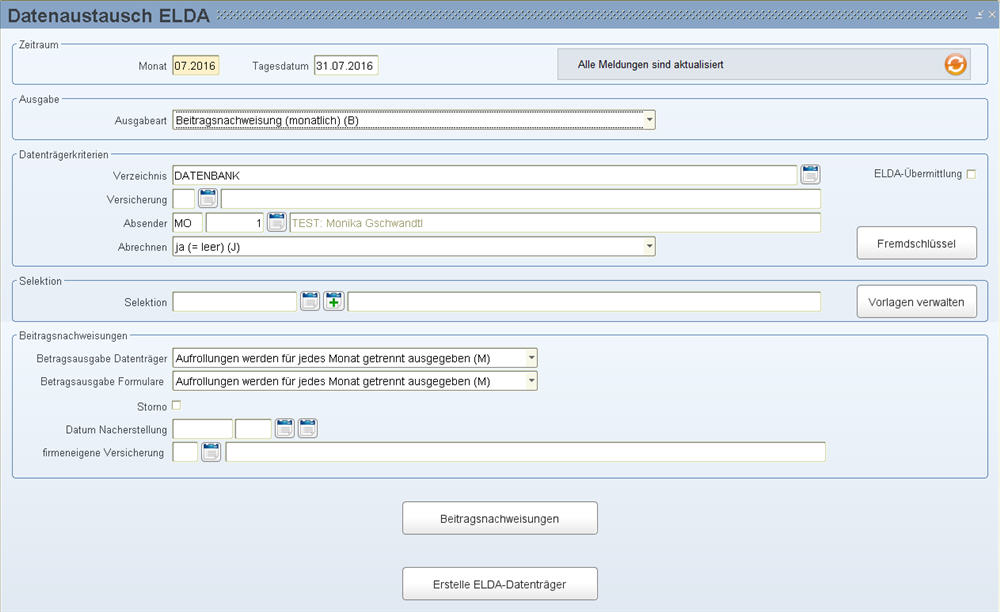Click first Datum Nacherstellung input field
1000x612 pixels.
[x=202, y=429]
